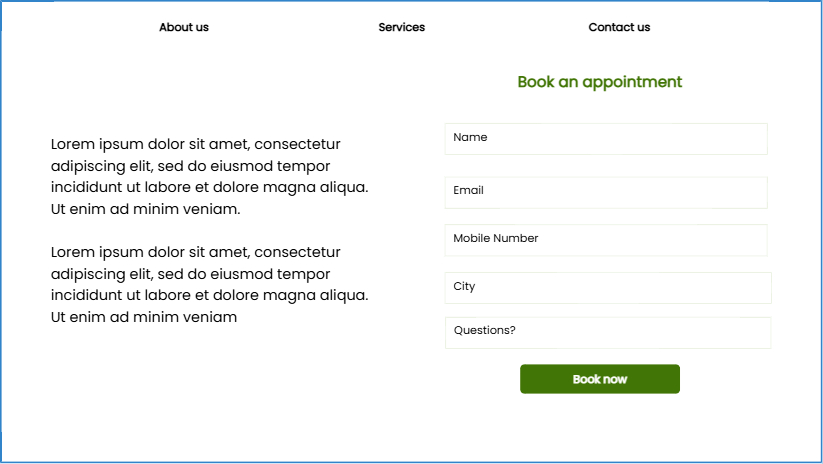The height and width of the screenshot is (464, 823).
Task: Click first paragraph's closing "Ut enim" line
Action: [145, 209]
